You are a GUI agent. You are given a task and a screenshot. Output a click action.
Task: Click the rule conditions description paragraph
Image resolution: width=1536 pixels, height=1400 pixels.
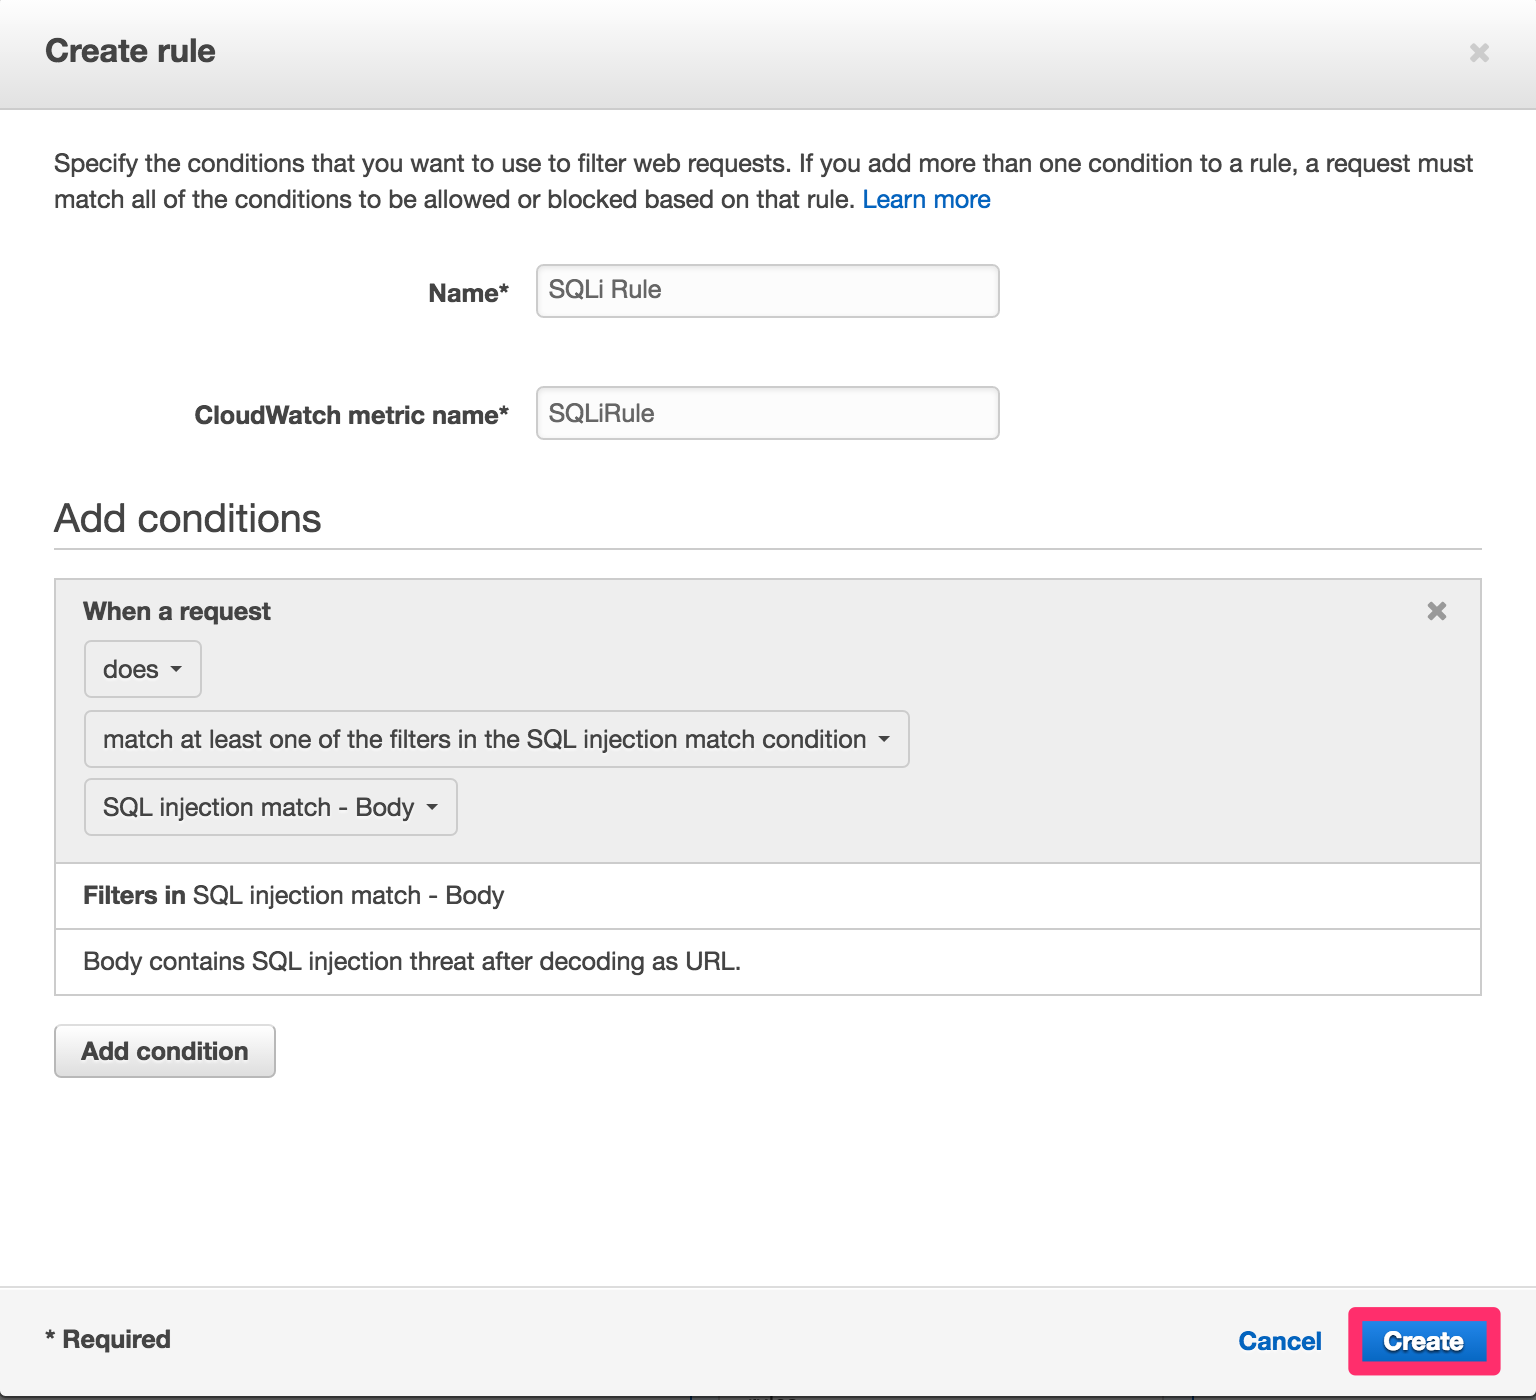click(x=764, y=181)
